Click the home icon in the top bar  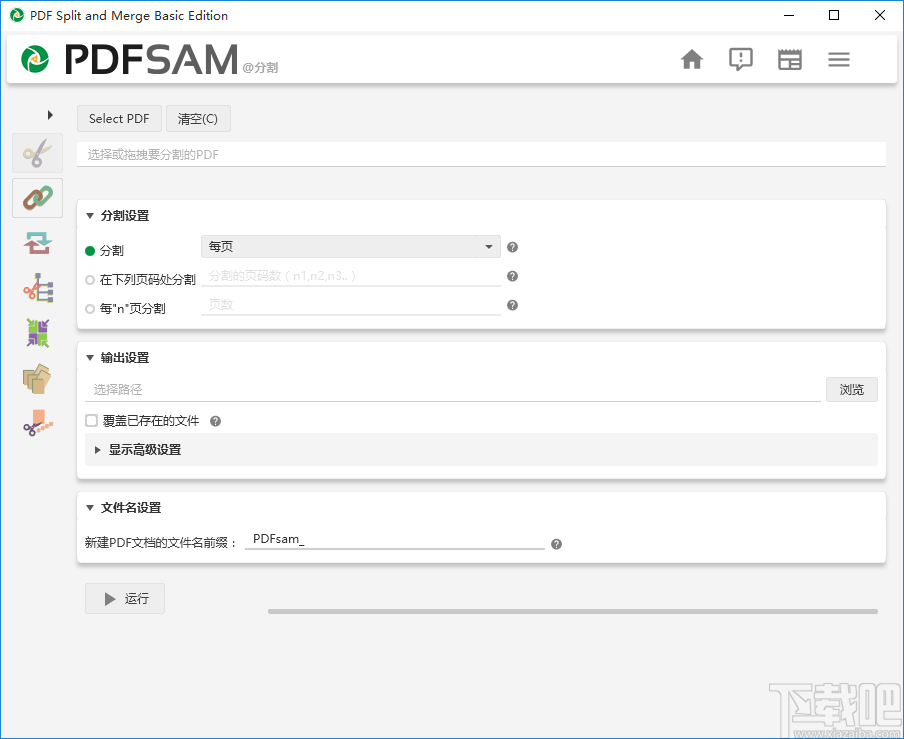[x=691, y=59]
